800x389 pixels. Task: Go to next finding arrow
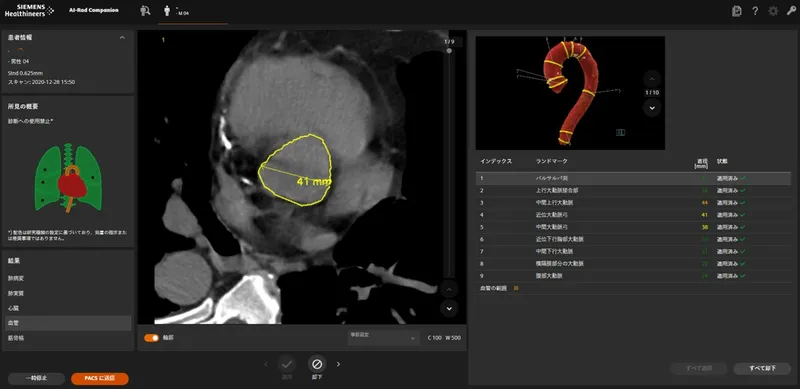pyautogui.click(x=338, y=364)
